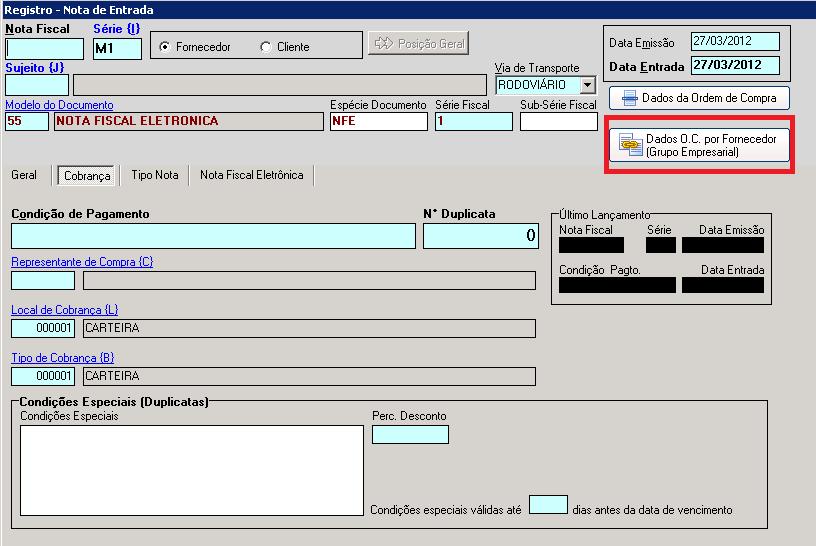Select the Cobrança tab
The width and height of the screenshot is (816, 546).
pos(87,175)
